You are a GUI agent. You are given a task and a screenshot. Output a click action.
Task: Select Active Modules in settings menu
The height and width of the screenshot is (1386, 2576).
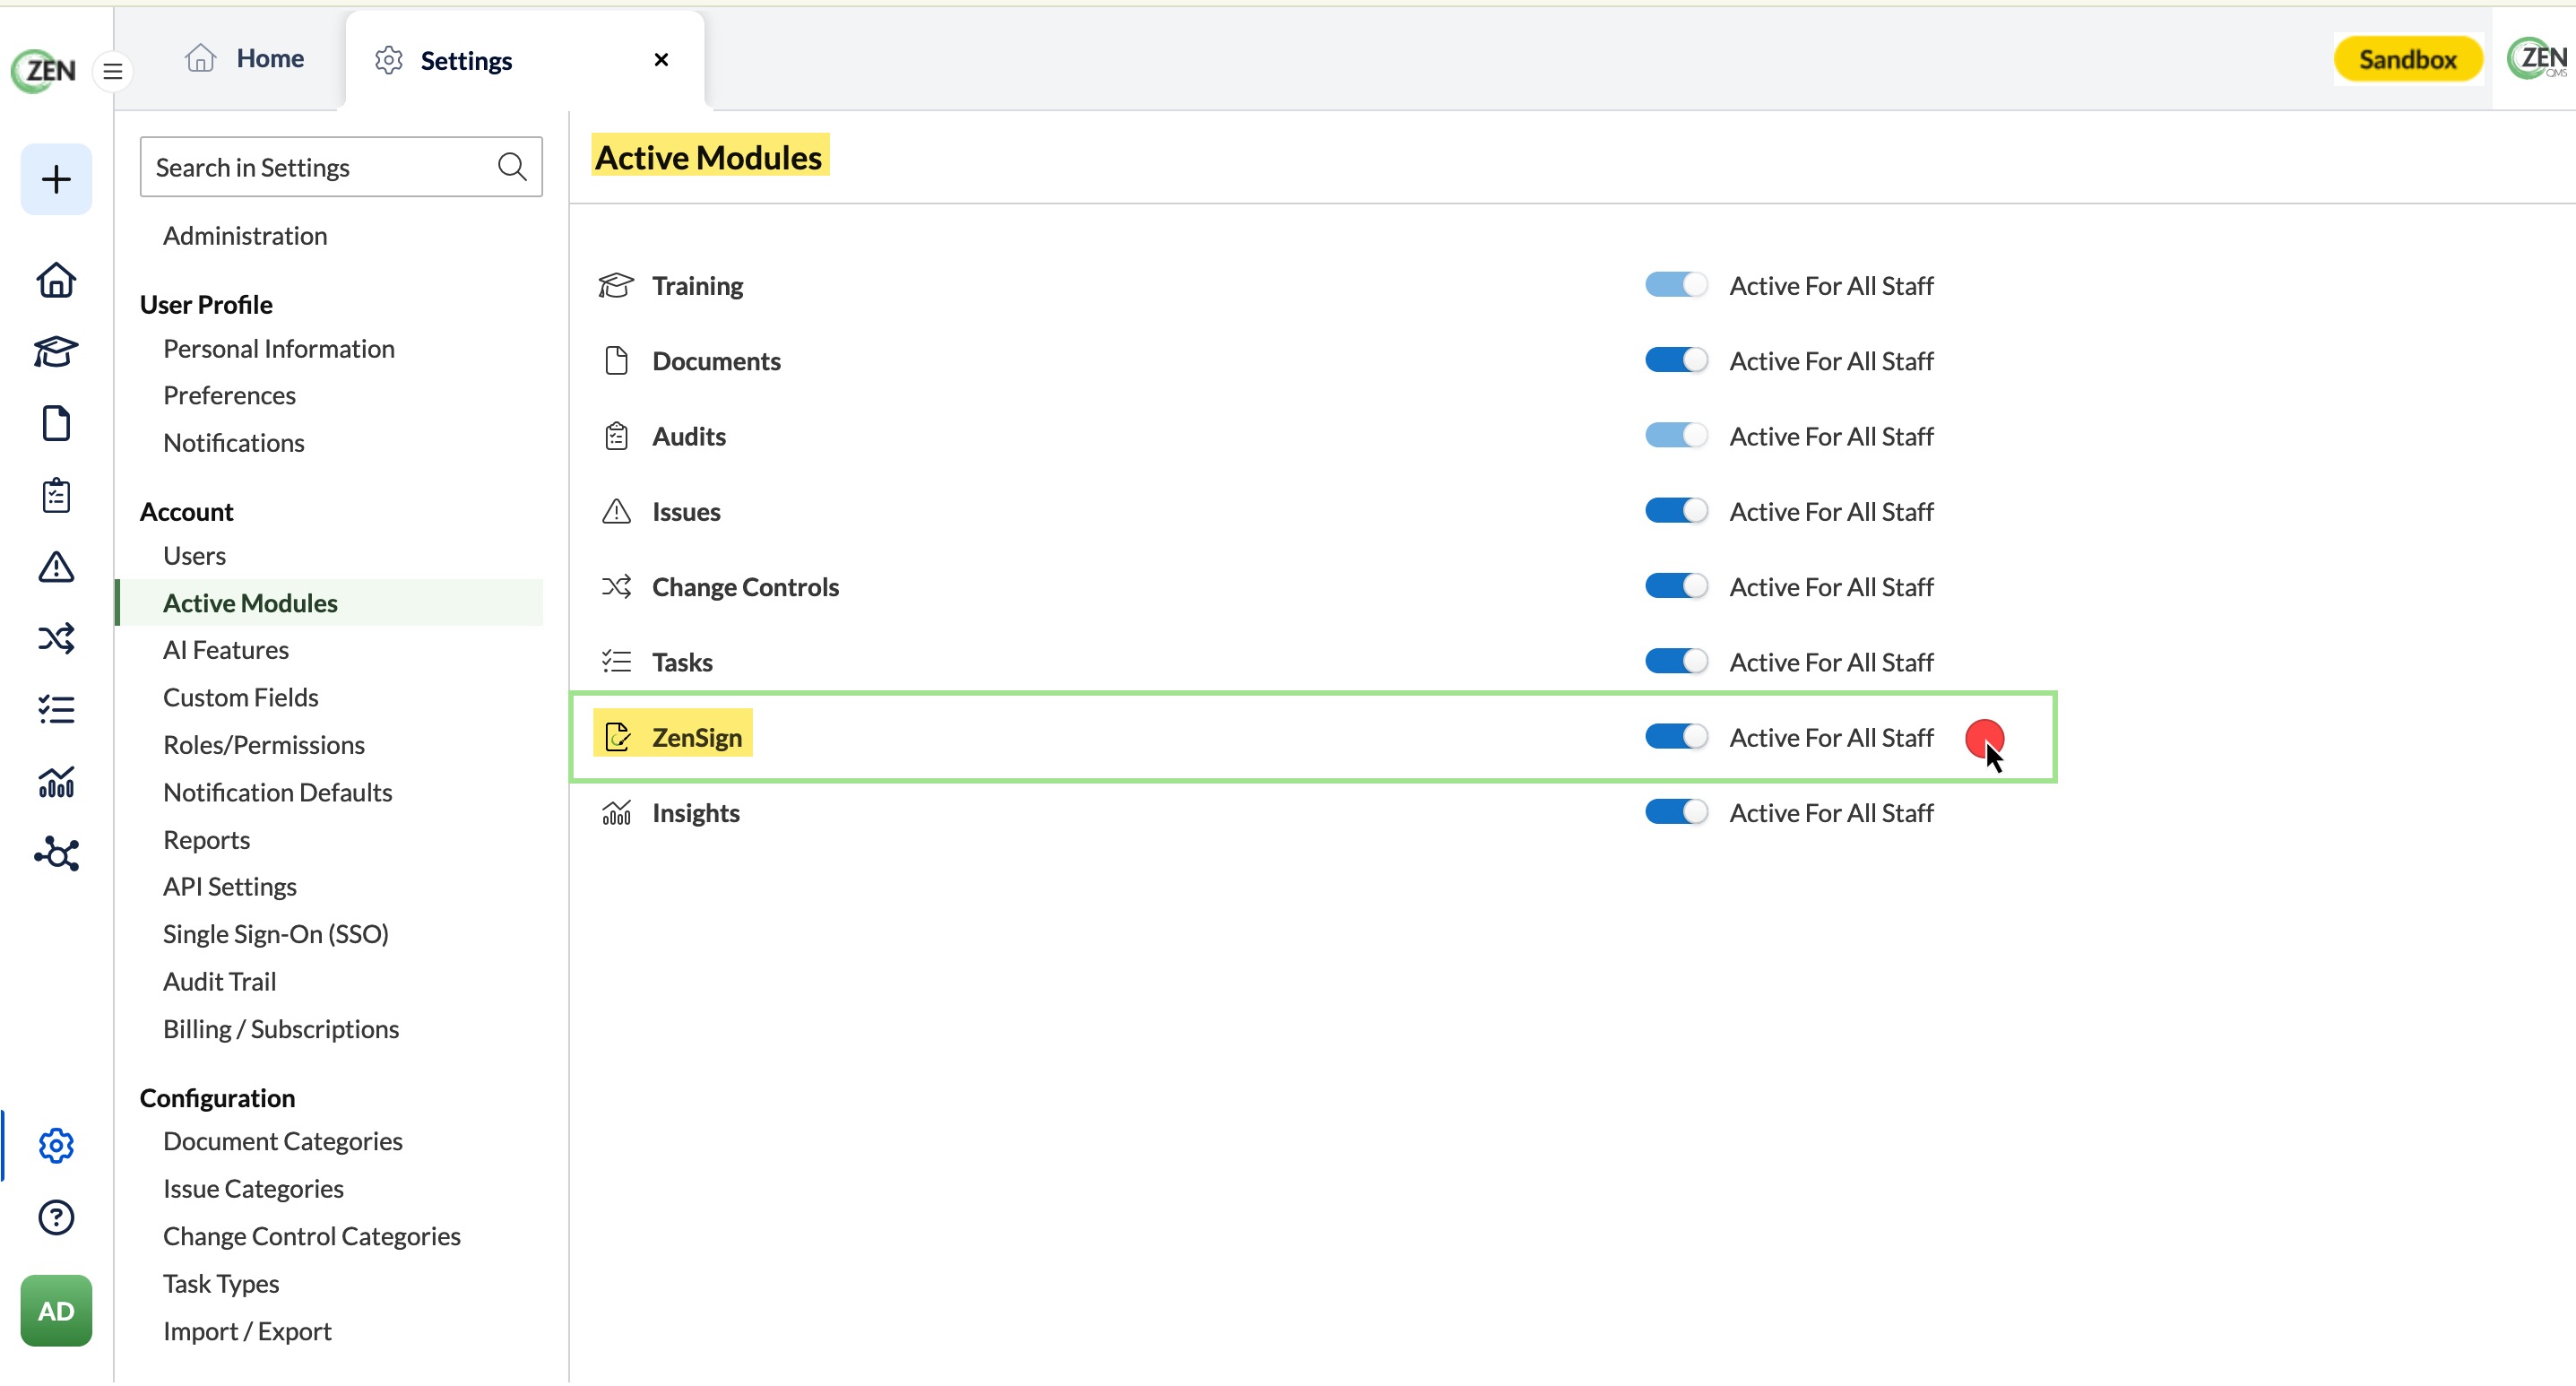(330, 603)
